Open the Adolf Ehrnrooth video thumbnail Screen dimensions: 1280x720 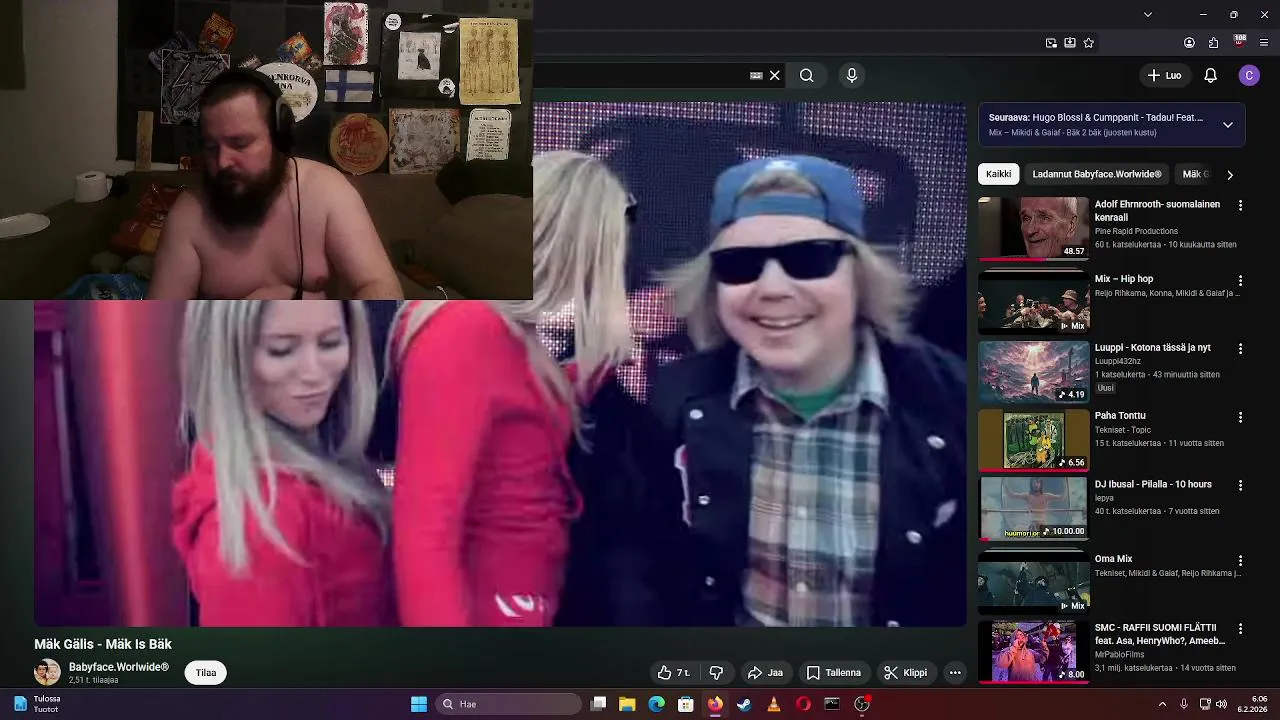(1033, 228)
